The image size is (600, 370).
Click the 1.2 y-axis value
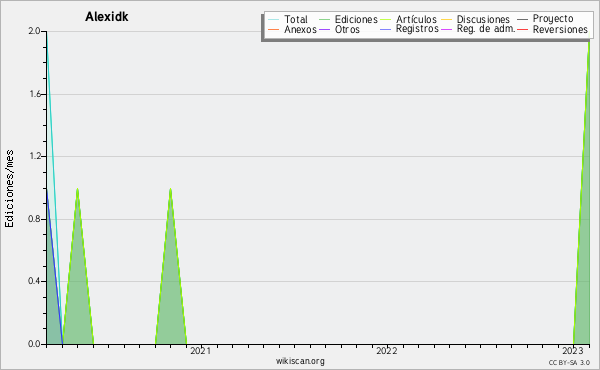pyautogui.click(x=34, y=156)
